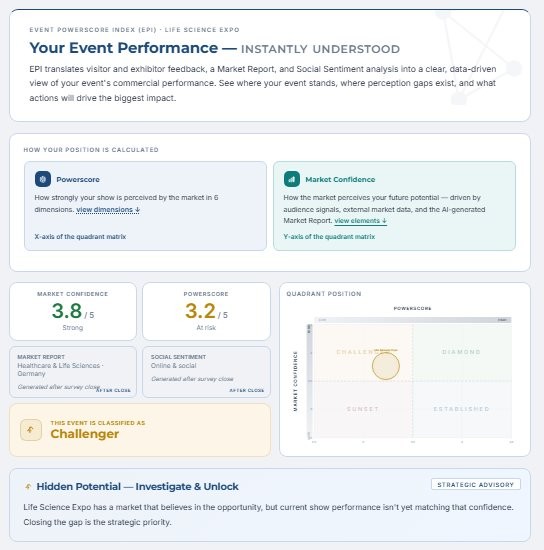Open the view elements link

click(361, 221)
